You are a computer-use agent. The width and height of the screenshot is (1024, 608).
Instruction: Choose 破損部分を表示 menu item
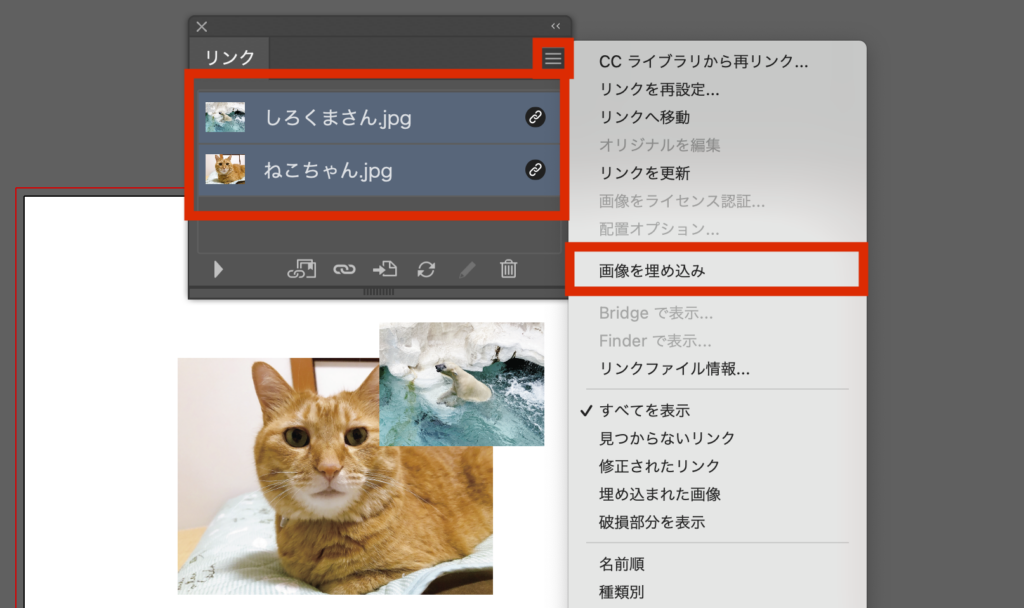click(652, 522)
